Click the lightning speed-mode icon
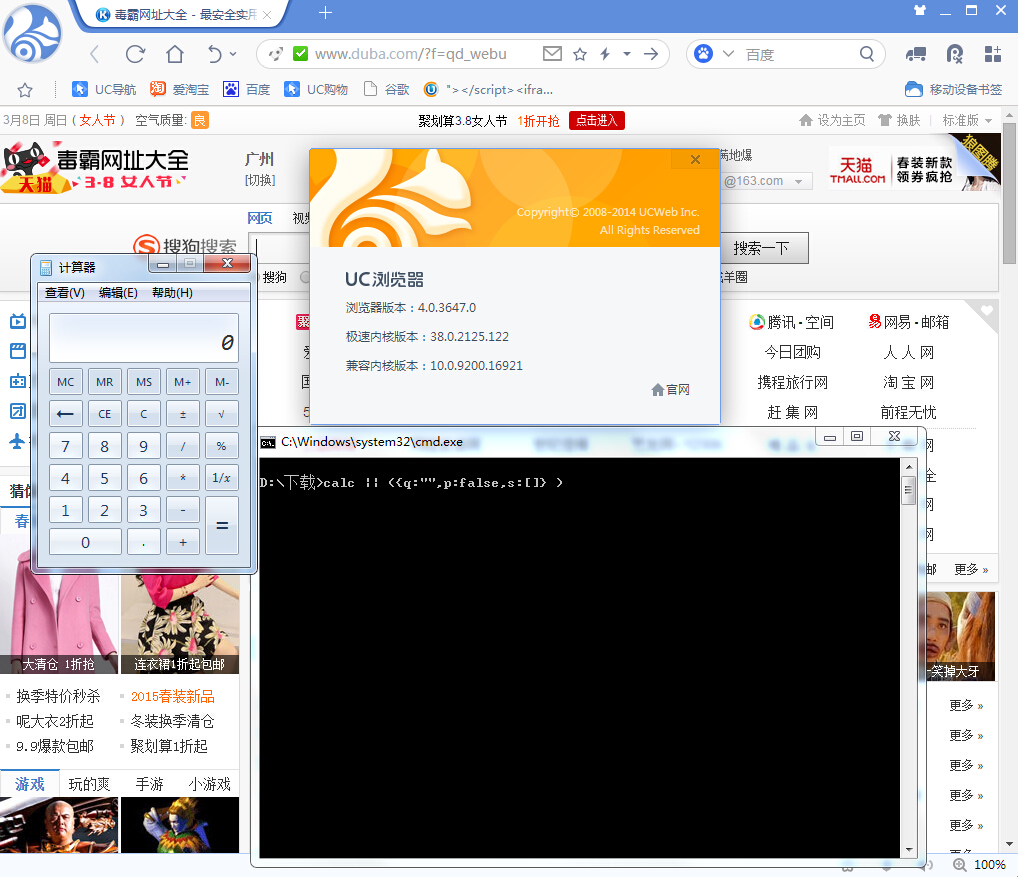The width and height of the screenshot is (1018, 877). 605,54
